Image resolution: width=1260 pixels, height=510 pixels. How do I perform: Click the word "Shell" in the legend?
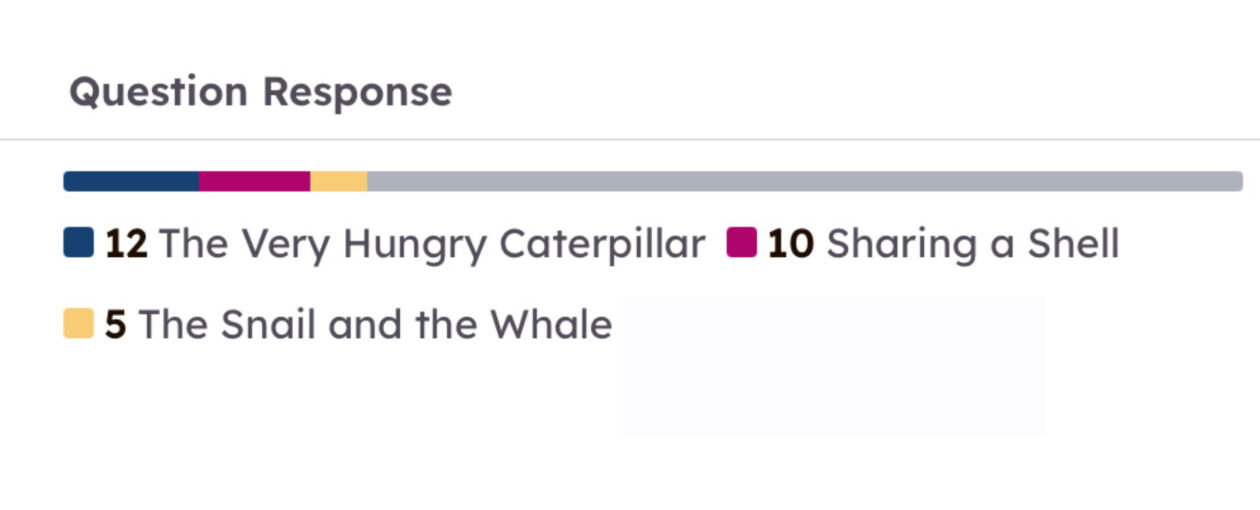click(x=1073, y=244)
